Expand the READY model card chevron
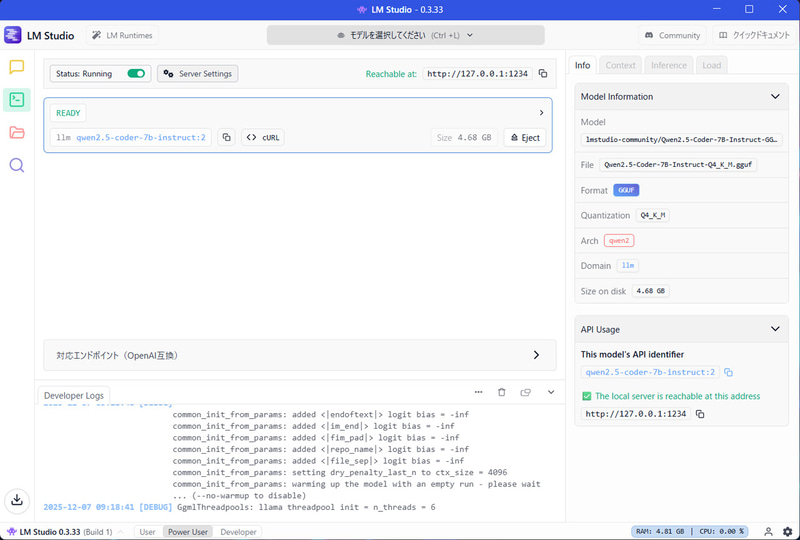The height and width of the screenshot is (540, 800). tap(541, 113)
